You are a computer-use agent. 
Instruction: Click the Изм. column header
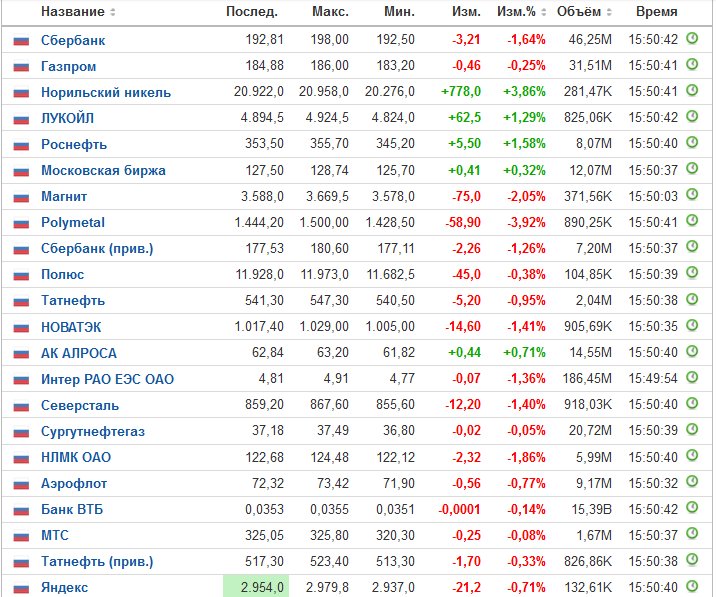pyautogui.click(x=466, y=11)
